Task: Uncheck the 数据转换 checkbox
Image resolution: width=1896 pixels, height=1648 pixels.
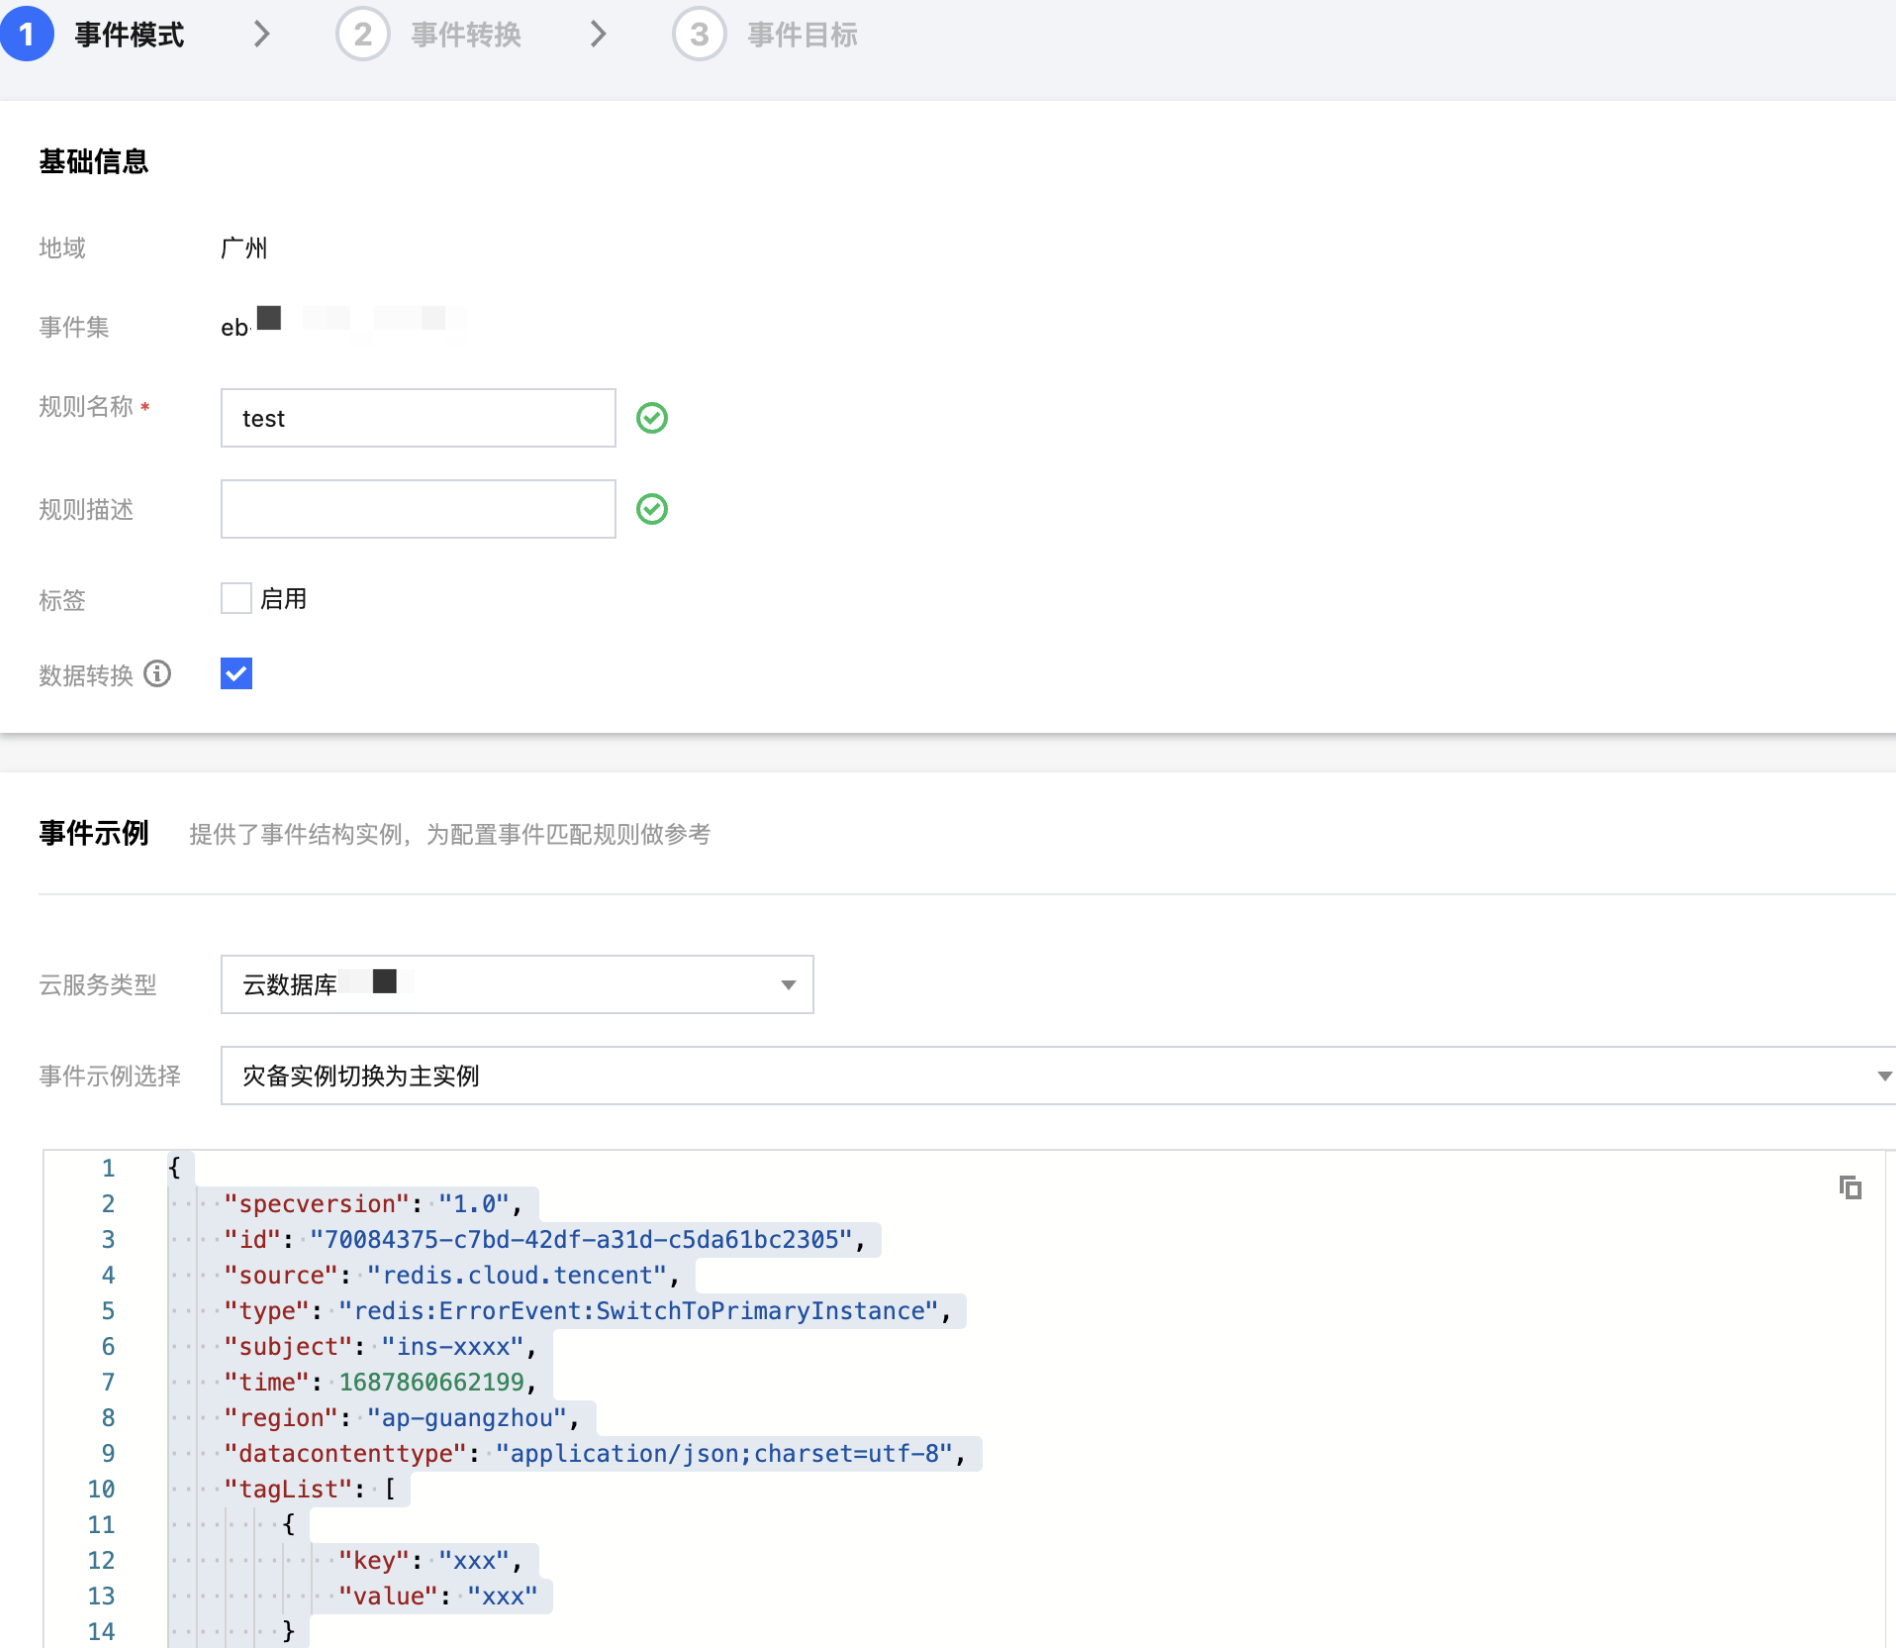Action: 236,674
